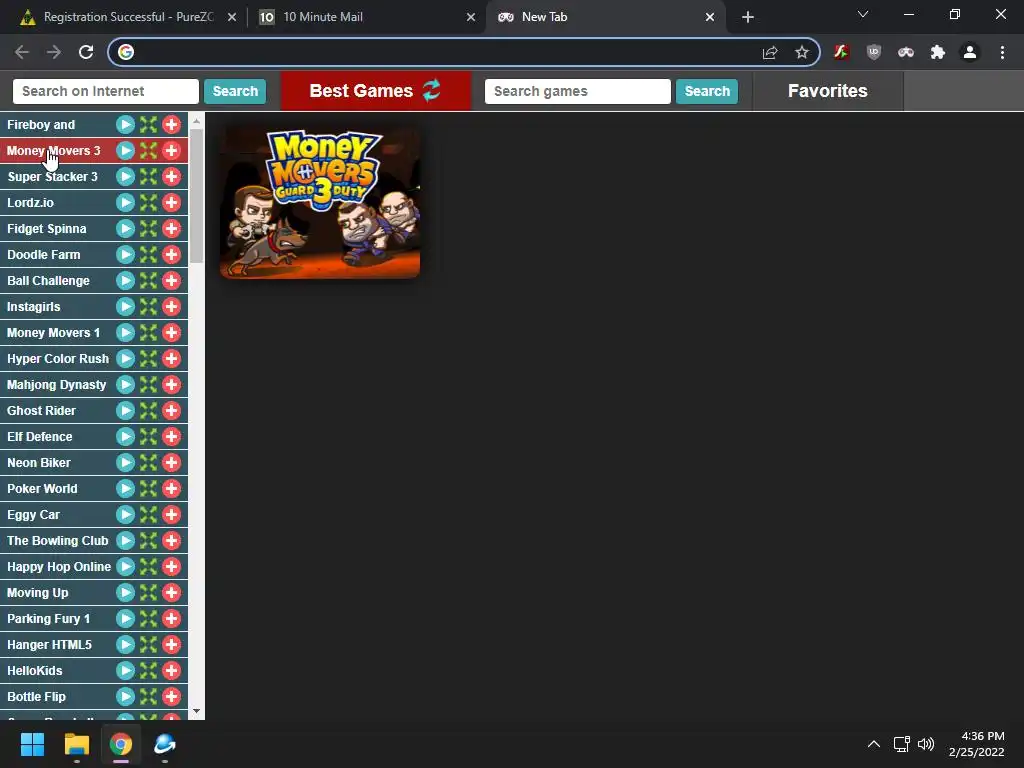Open Chrome profile avatar
Image resolution: width=1024 pixels, height=768 pixels.
970,52
